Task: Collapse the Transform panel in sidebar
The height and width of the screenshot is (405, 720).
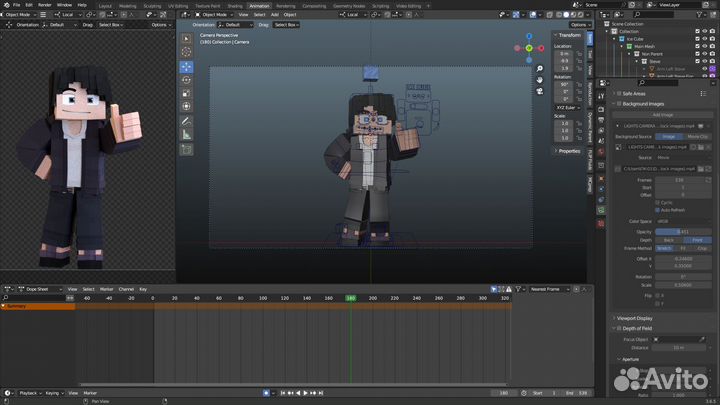Action: tap(555, 35)
